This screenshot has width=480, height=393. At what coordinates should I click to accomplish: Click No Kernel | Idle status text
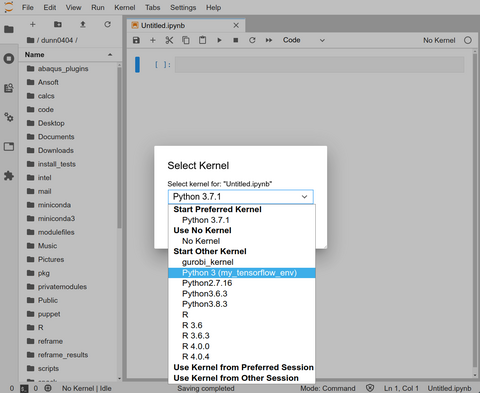coord(87,388)
